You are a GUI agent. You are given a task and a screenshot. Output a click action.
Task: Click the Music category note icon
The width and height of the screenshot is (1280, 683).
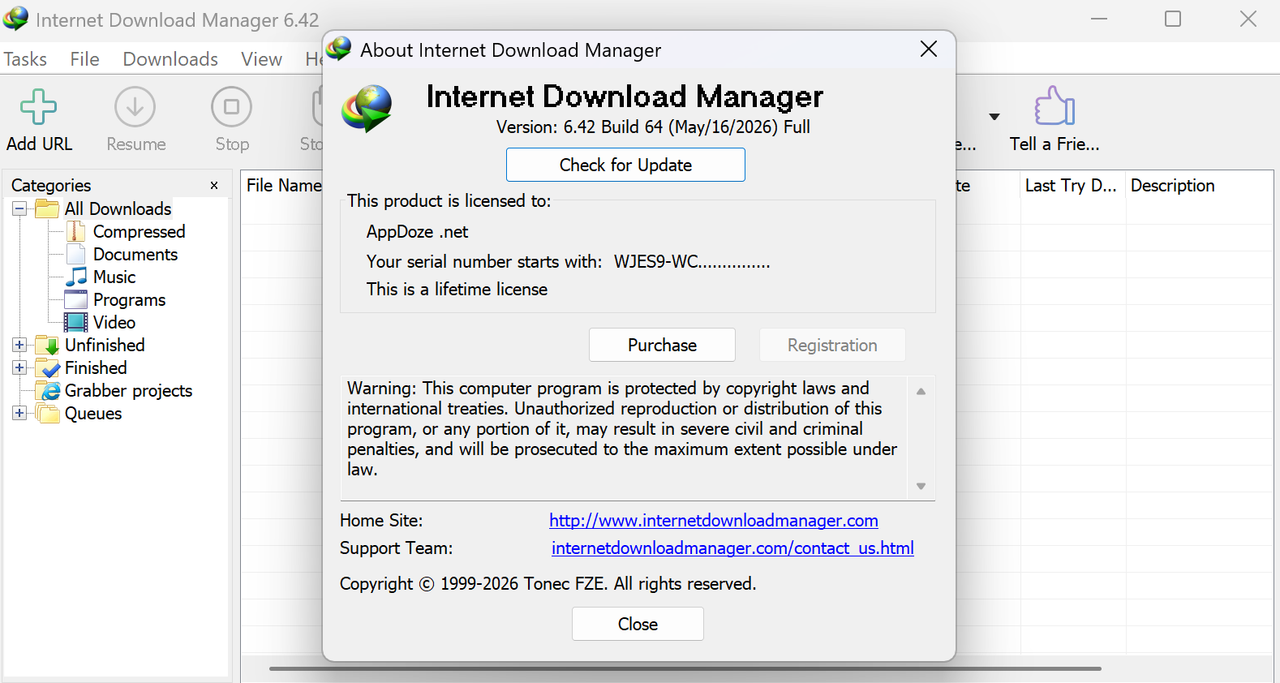pos(76,277)
